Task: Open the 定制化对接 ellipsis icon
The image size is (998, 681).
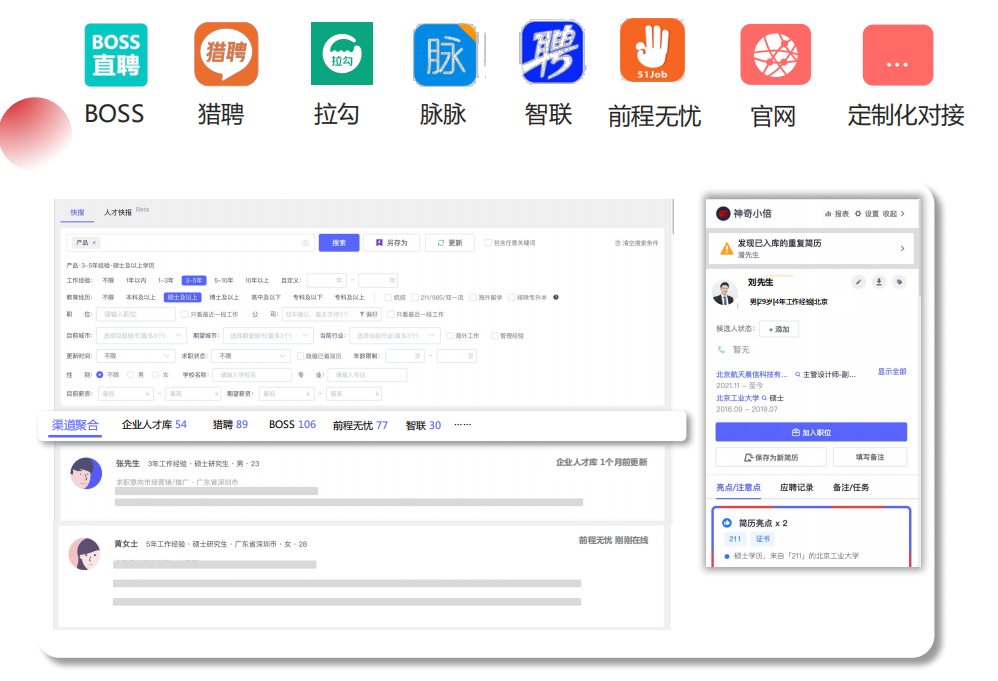Action: coord(897,55)
